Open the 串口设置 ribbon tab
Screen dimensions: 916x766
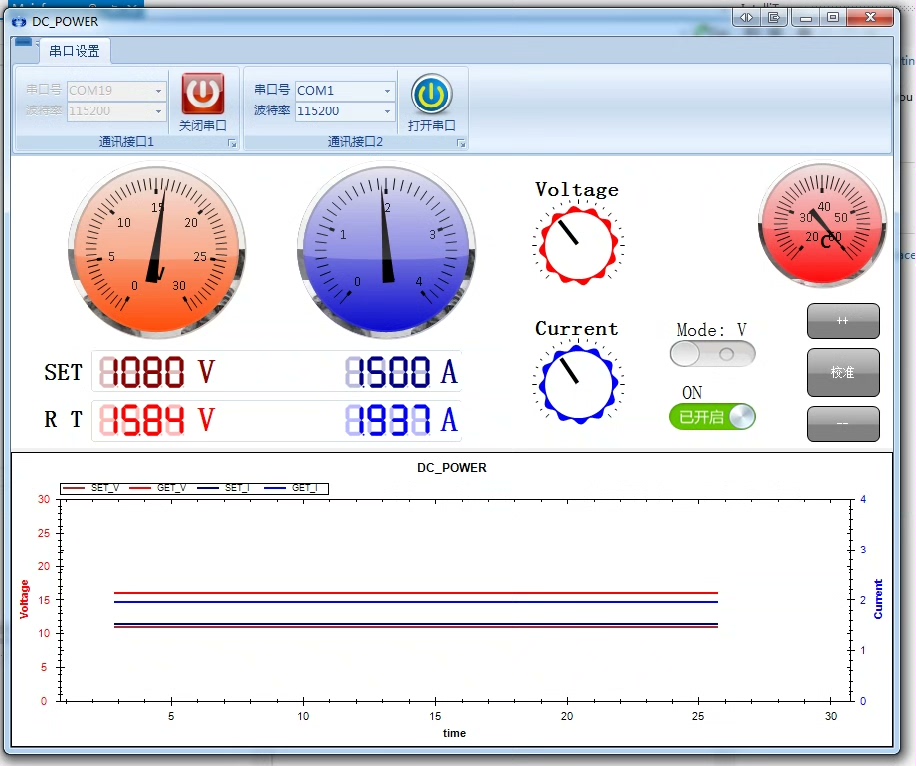click(x=74, y=51)
